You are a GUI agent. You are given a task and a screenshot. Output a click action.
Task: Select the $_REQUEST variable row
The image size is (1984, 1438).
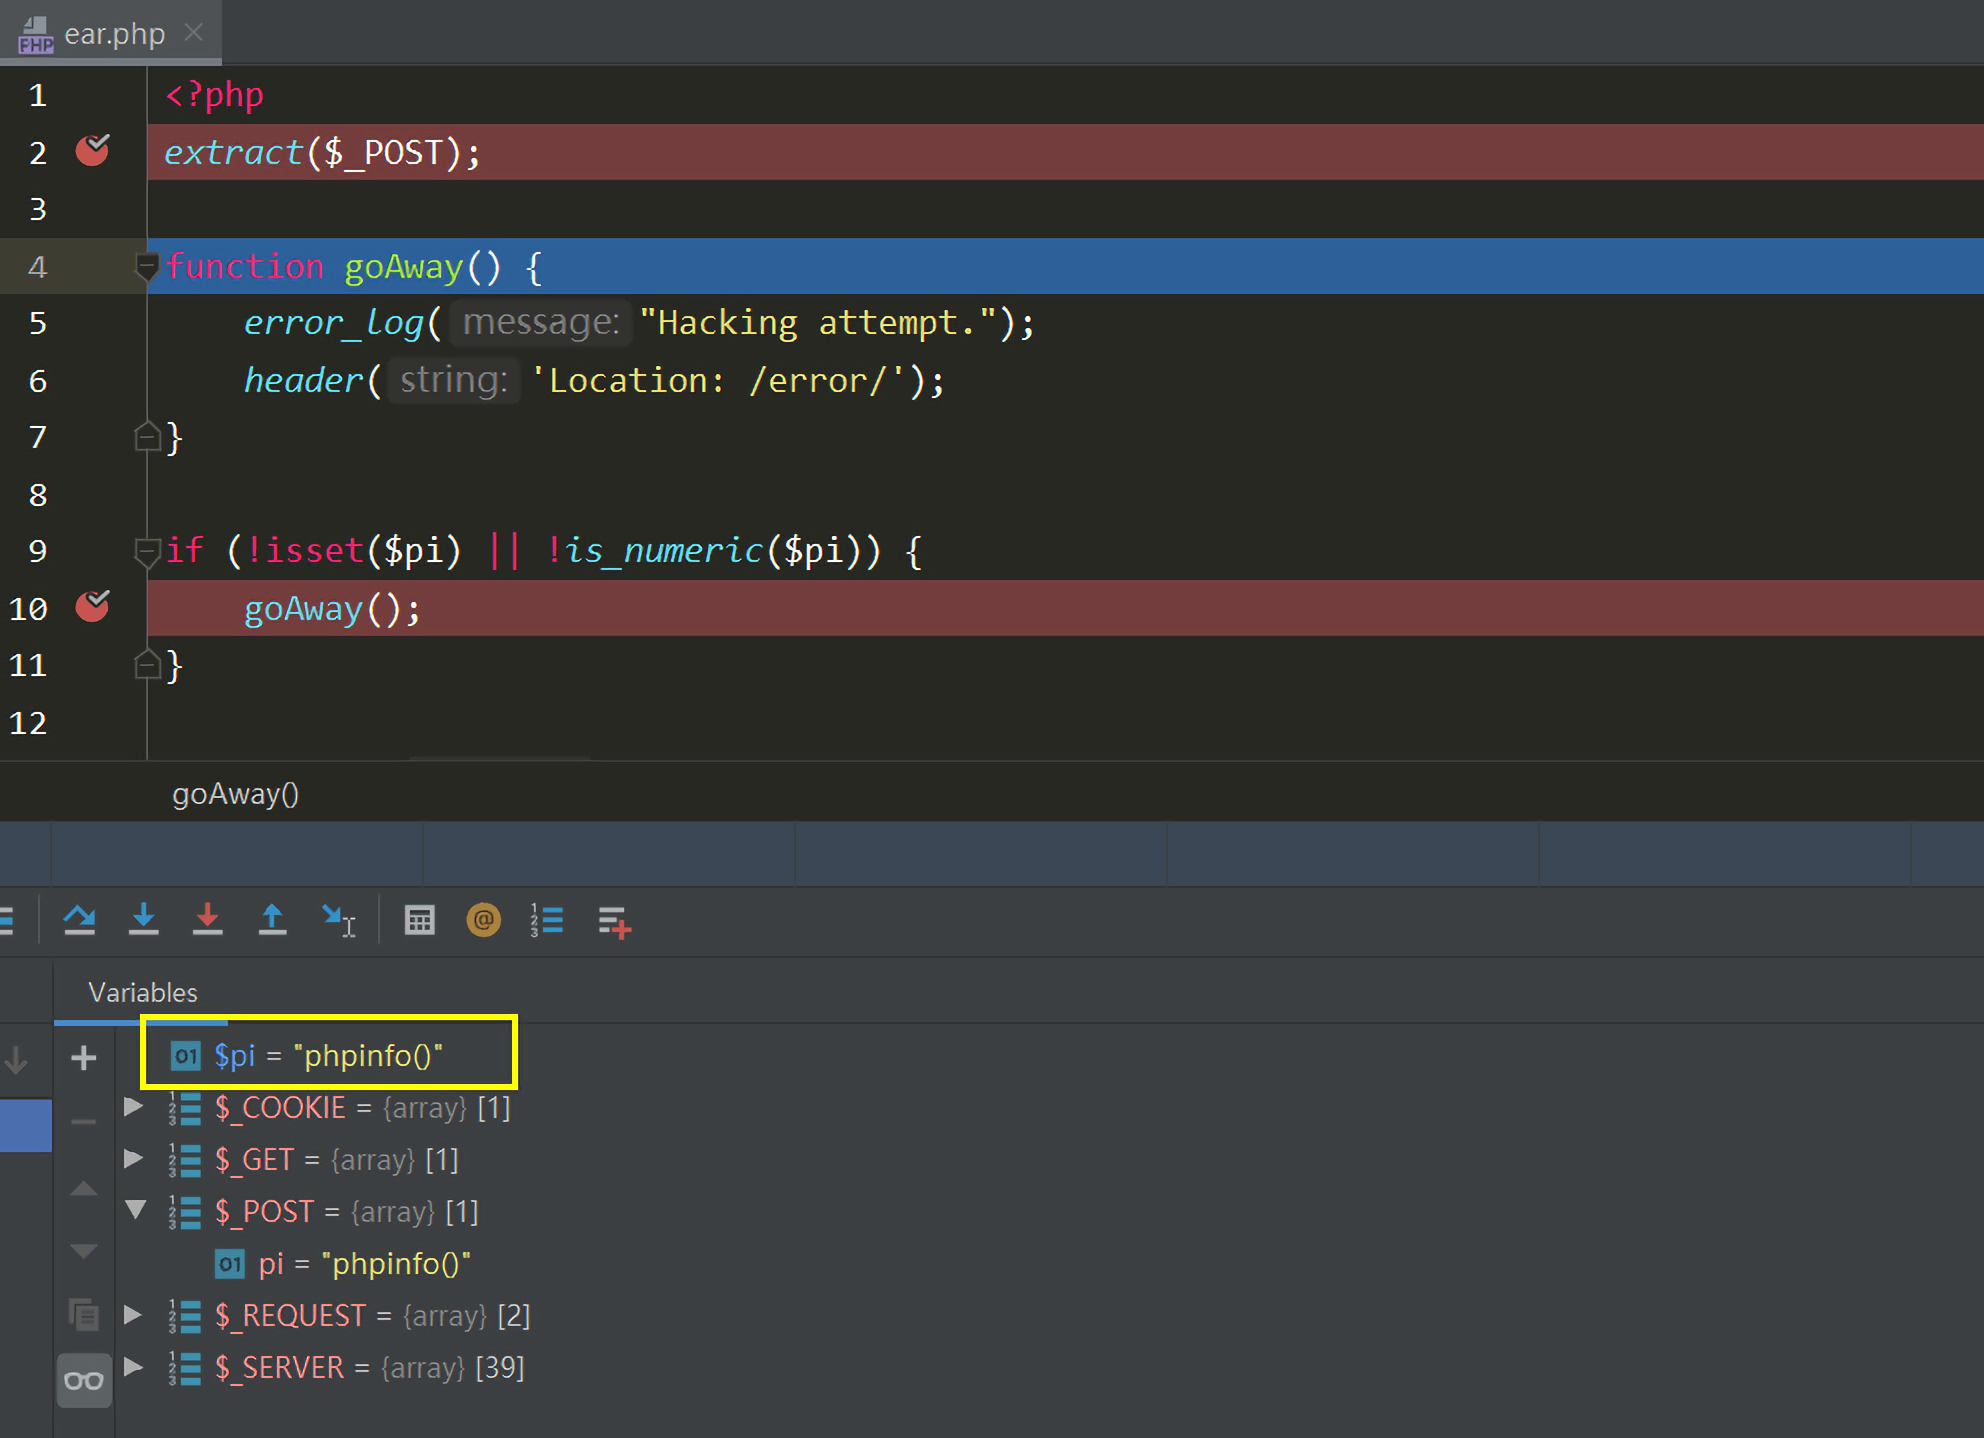point(349,1315)
